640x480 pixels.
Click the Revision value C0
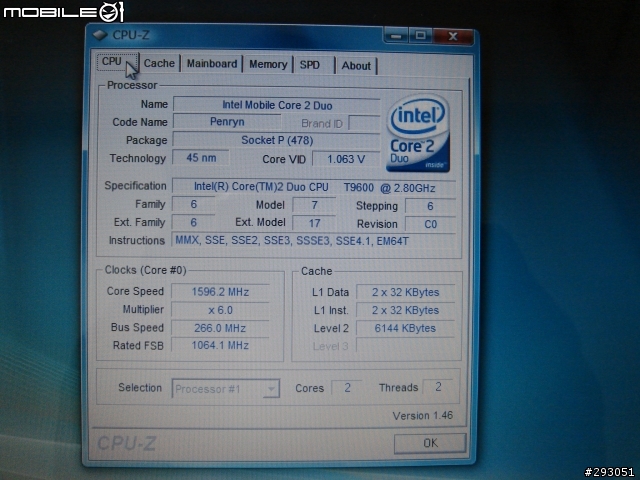pyautogui.click(x=430, y=224)
